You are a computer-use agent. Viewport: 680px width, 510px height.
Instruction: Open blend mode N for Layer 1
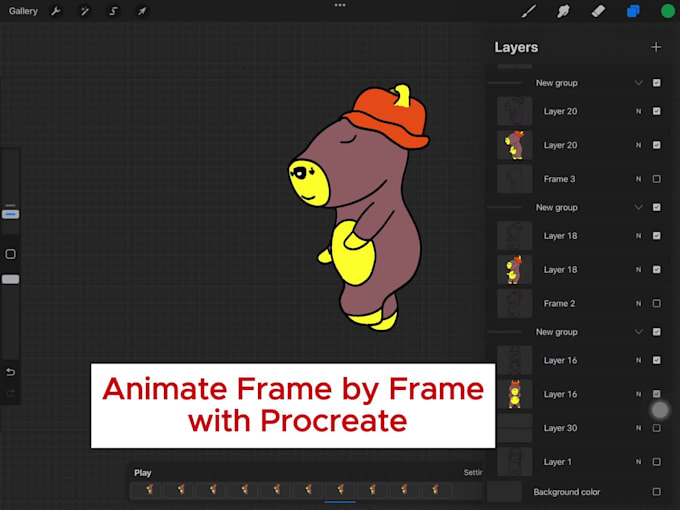tap(638, 462)
